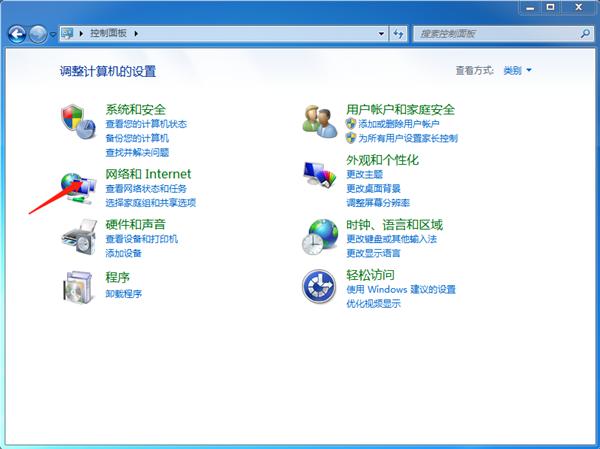Open 硬件和声音 category heading
This screenshot has width=600, height=449.
(135, 224)
